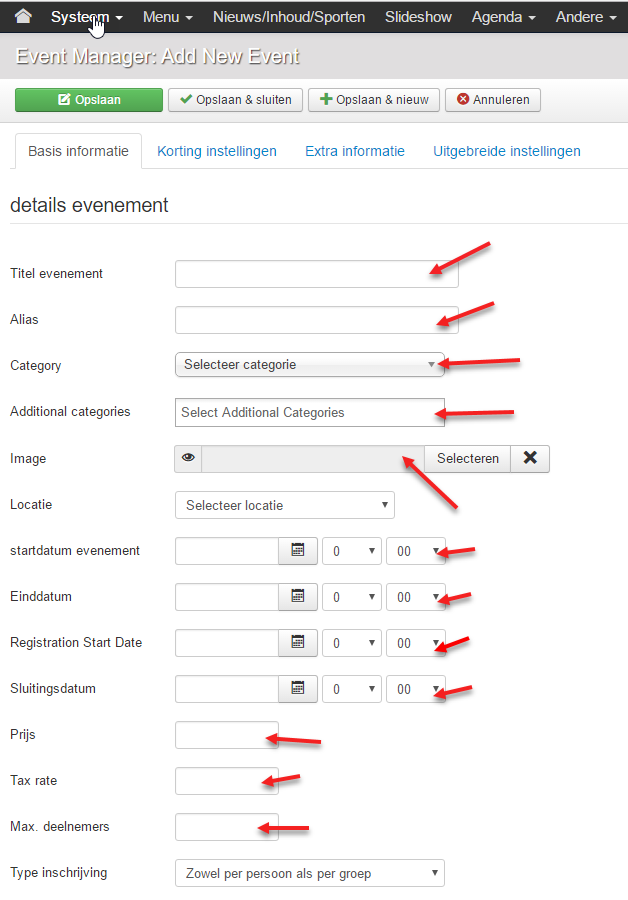
Task: Clear the Image field with X button
Action: 530,459
